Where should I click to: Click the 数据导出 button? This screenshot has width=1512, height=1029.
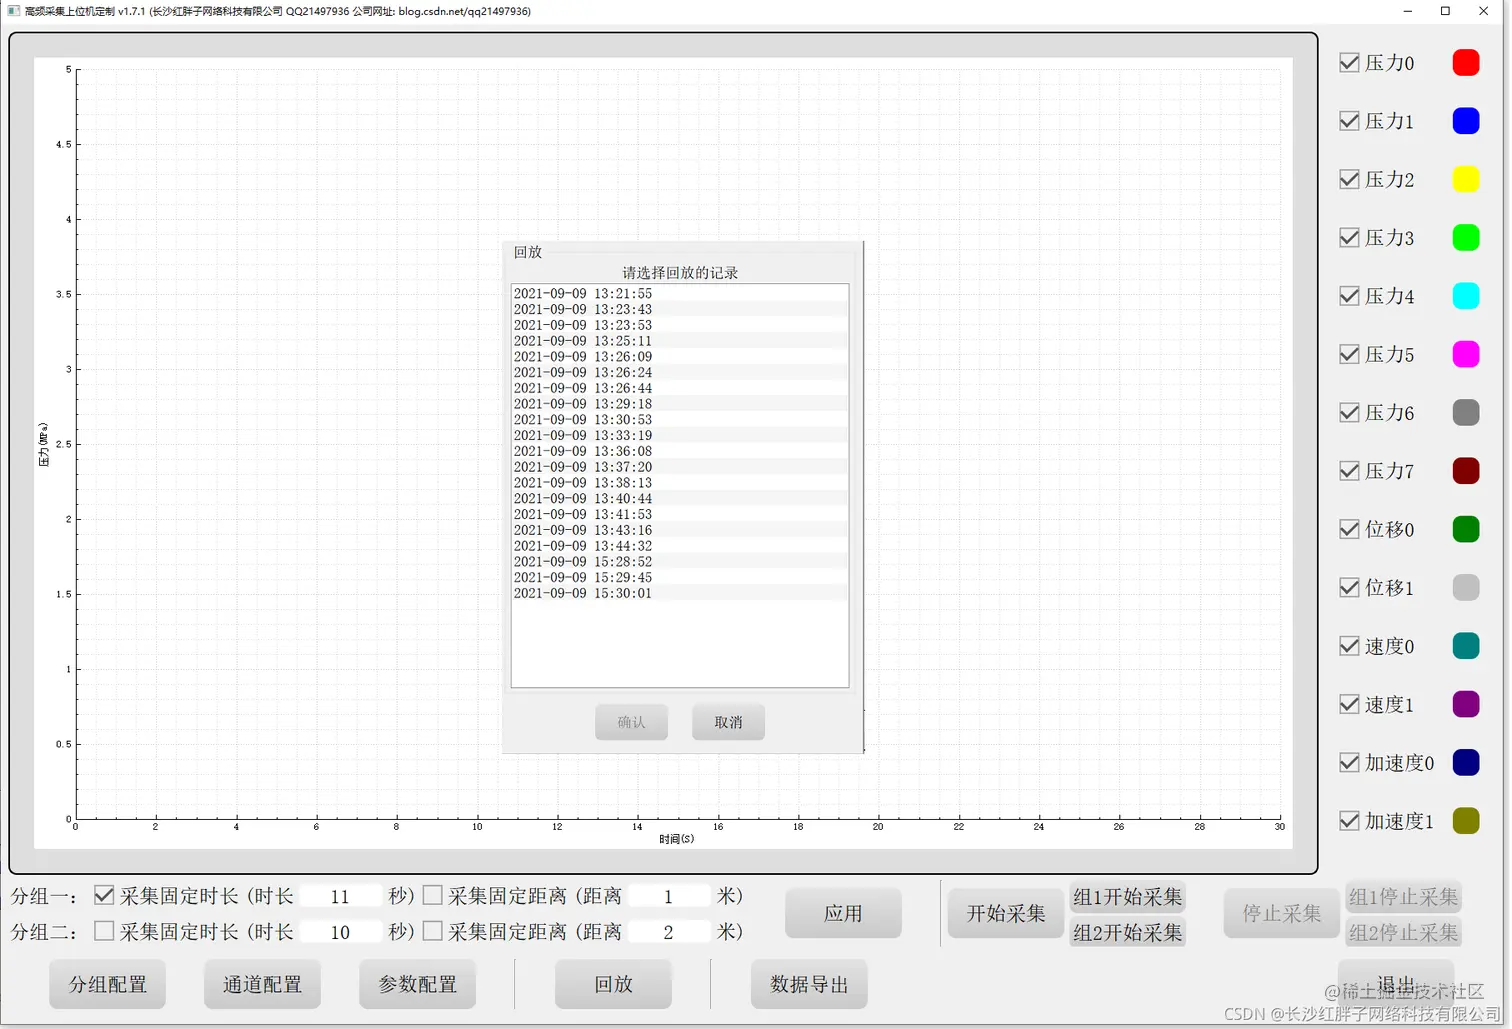pyautogui.click(x=809, y=984)
